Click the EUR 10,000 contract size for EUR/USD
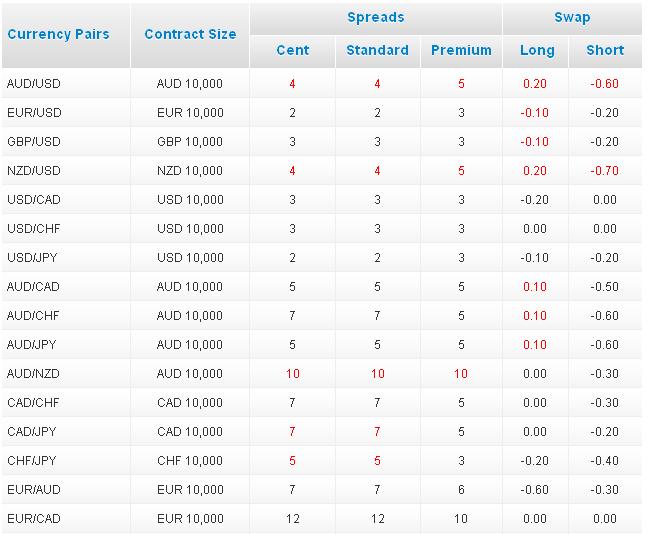This screenshot has width=653, height=535. 190,113
